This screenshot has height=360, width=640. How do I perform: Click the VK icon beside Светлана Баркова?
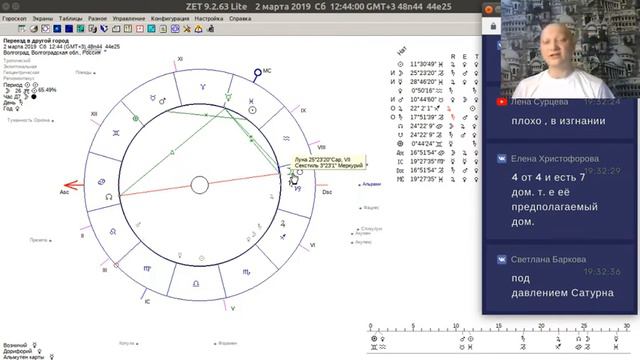click(502, 259)
